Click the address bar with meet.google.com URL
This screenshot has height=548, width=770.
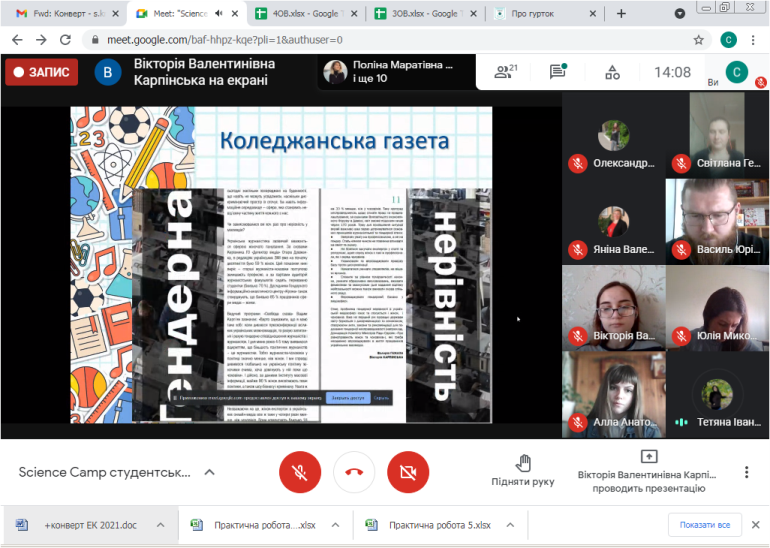tap(380, 40)
